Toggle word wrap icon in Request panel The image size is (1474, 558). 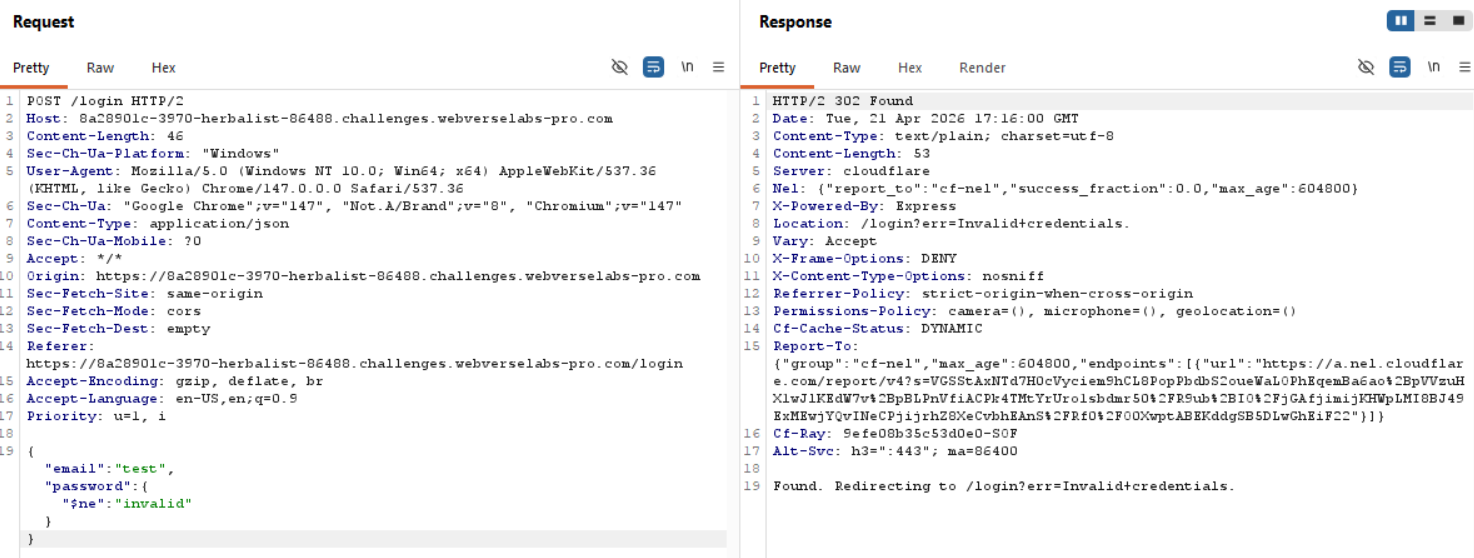653,67
